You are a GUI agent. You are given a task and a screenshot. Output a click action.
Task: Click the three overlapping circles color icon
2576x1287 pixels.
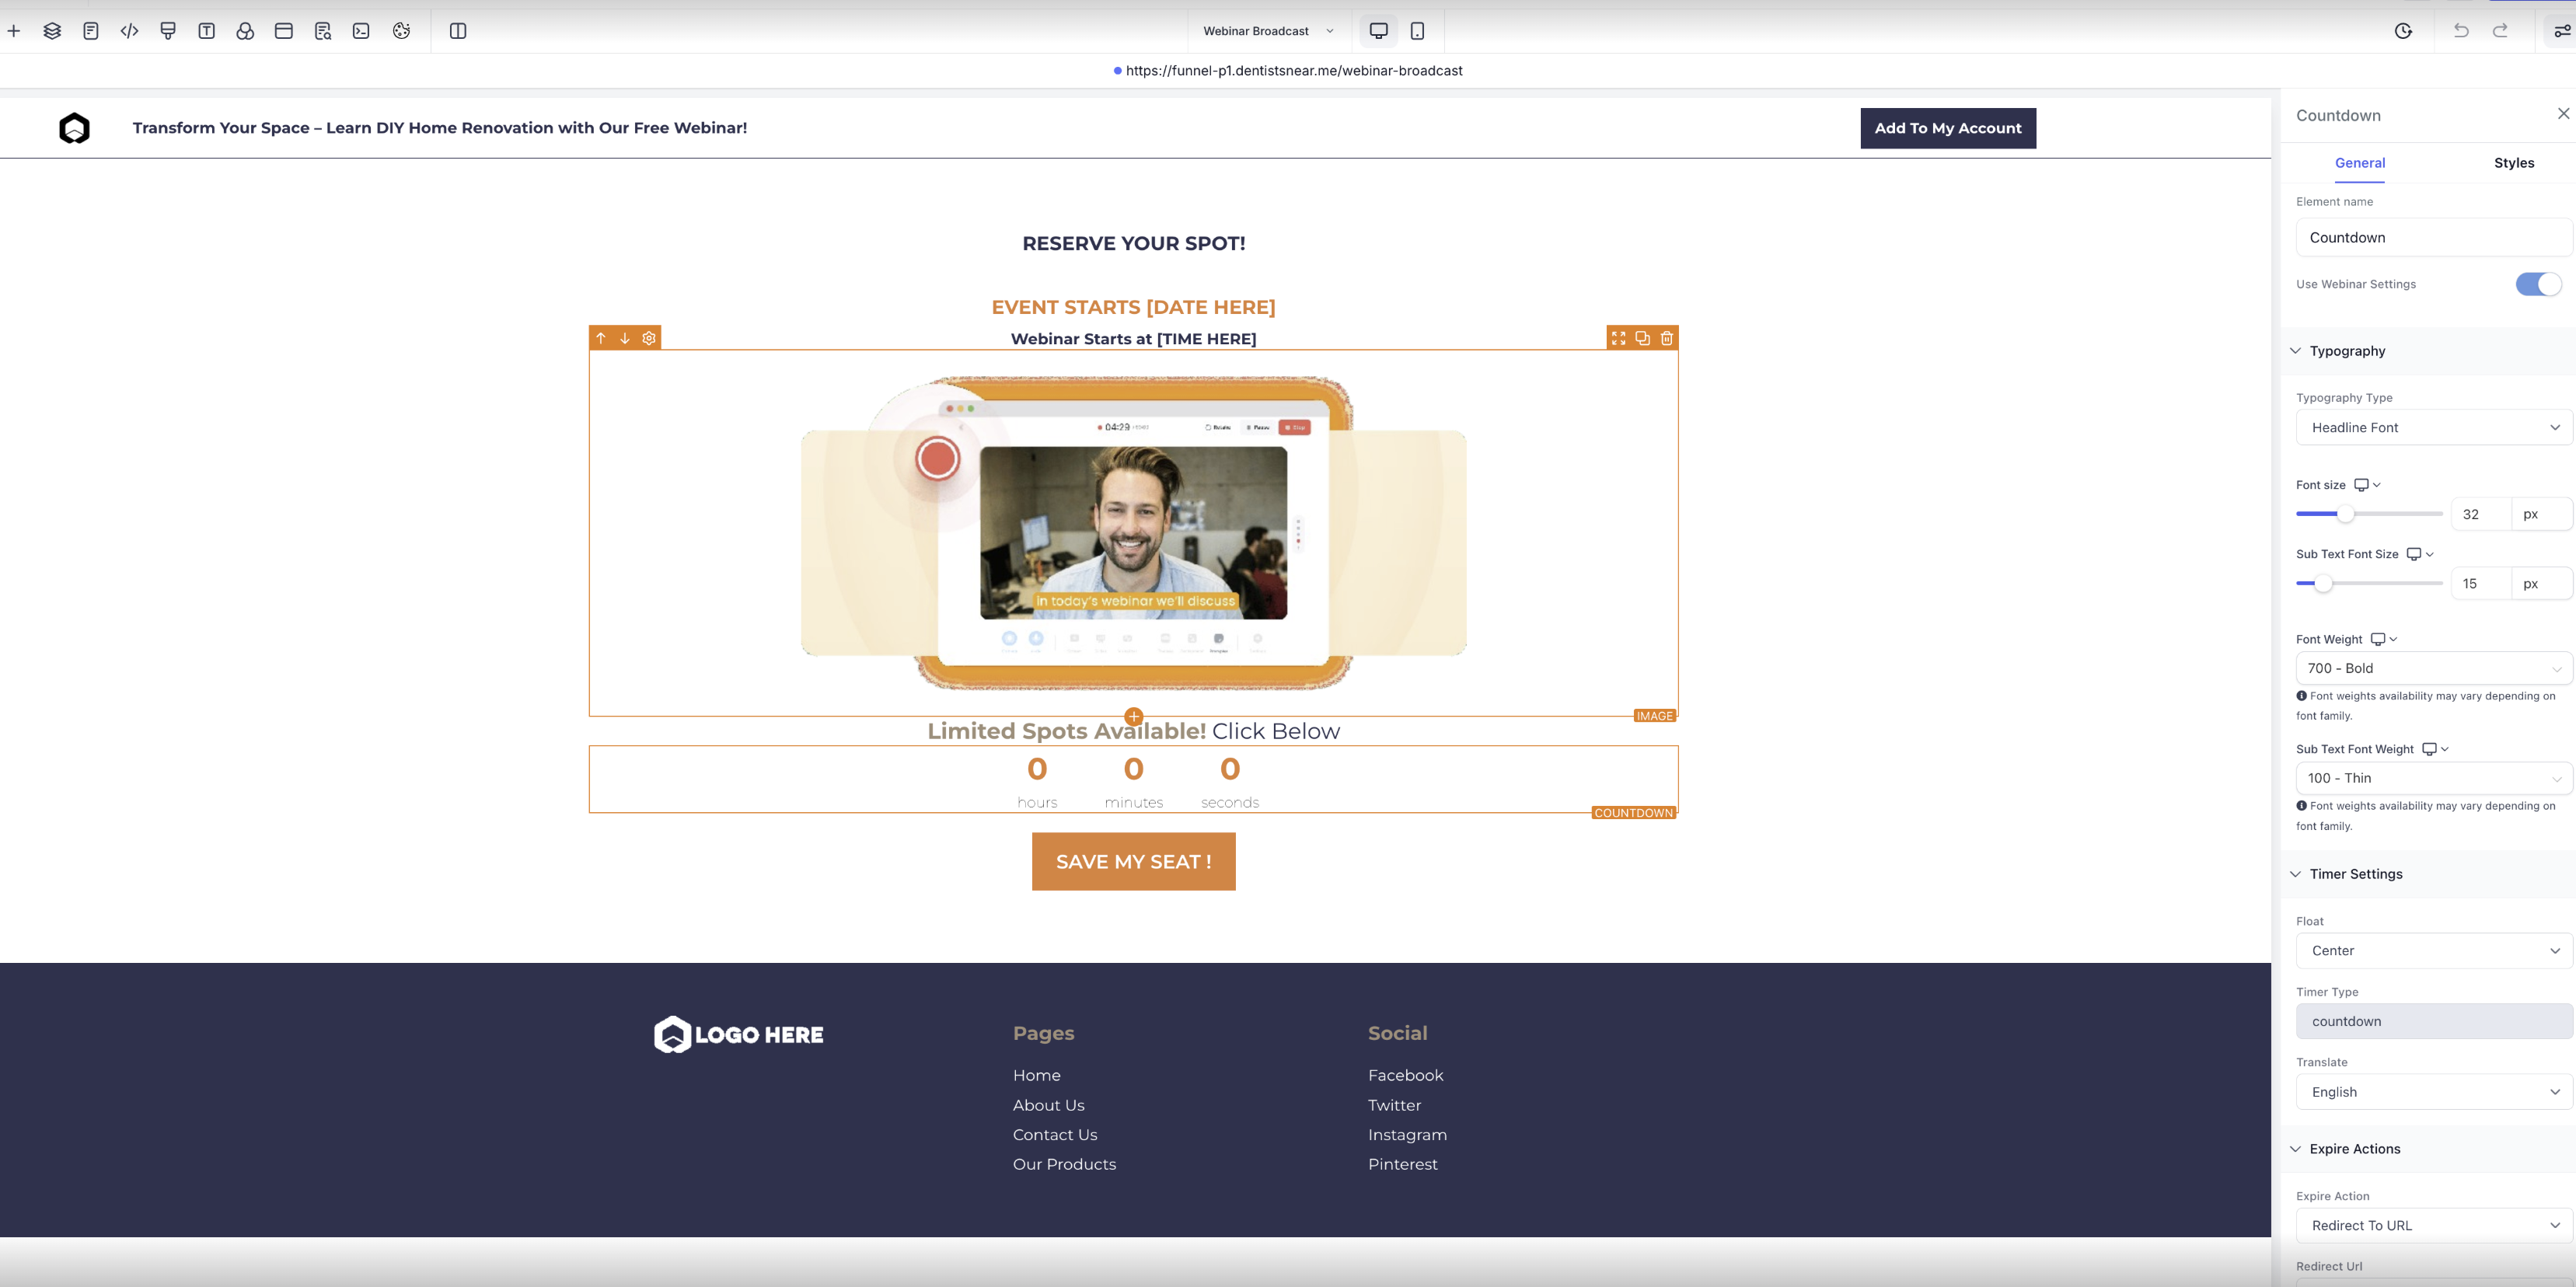click(245, 31)
